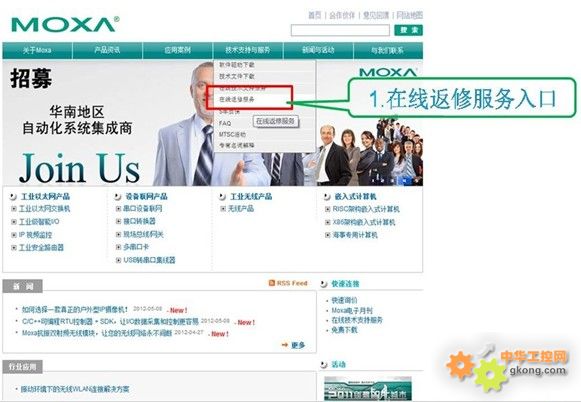Select 在线返修服务 in the dropdown menu
581x402 pixels.
(x=237, y=99)
